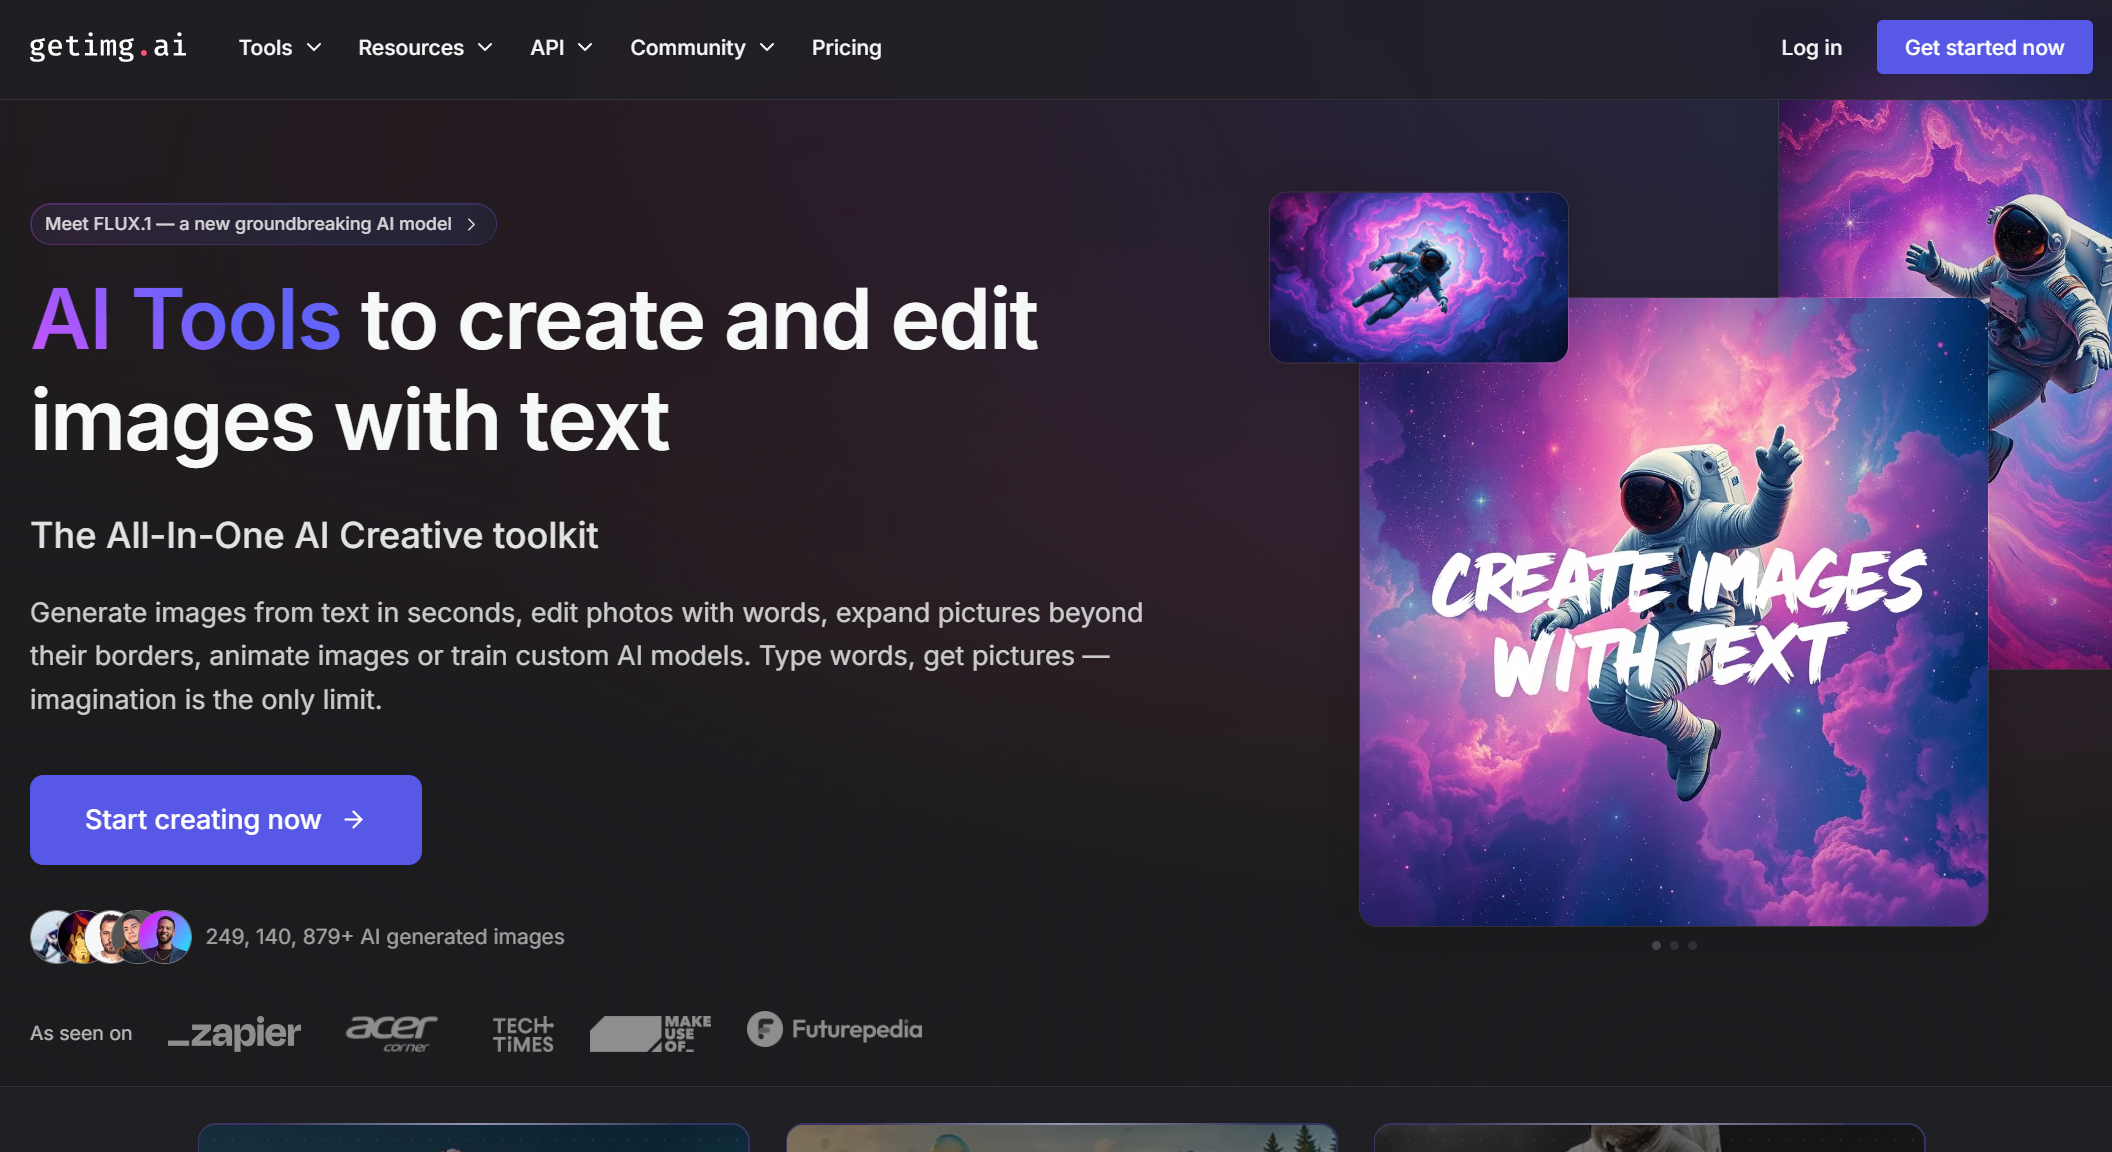Click the getimg.ai logo
2112x1152 pixels.
[x=108, y=47]
